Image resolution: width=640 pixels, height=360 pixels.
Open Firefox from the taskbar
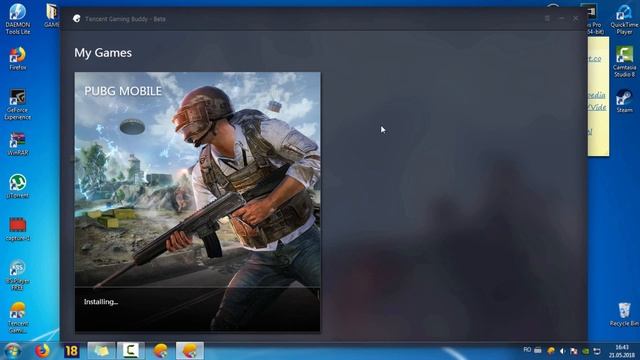coord(42,351)
